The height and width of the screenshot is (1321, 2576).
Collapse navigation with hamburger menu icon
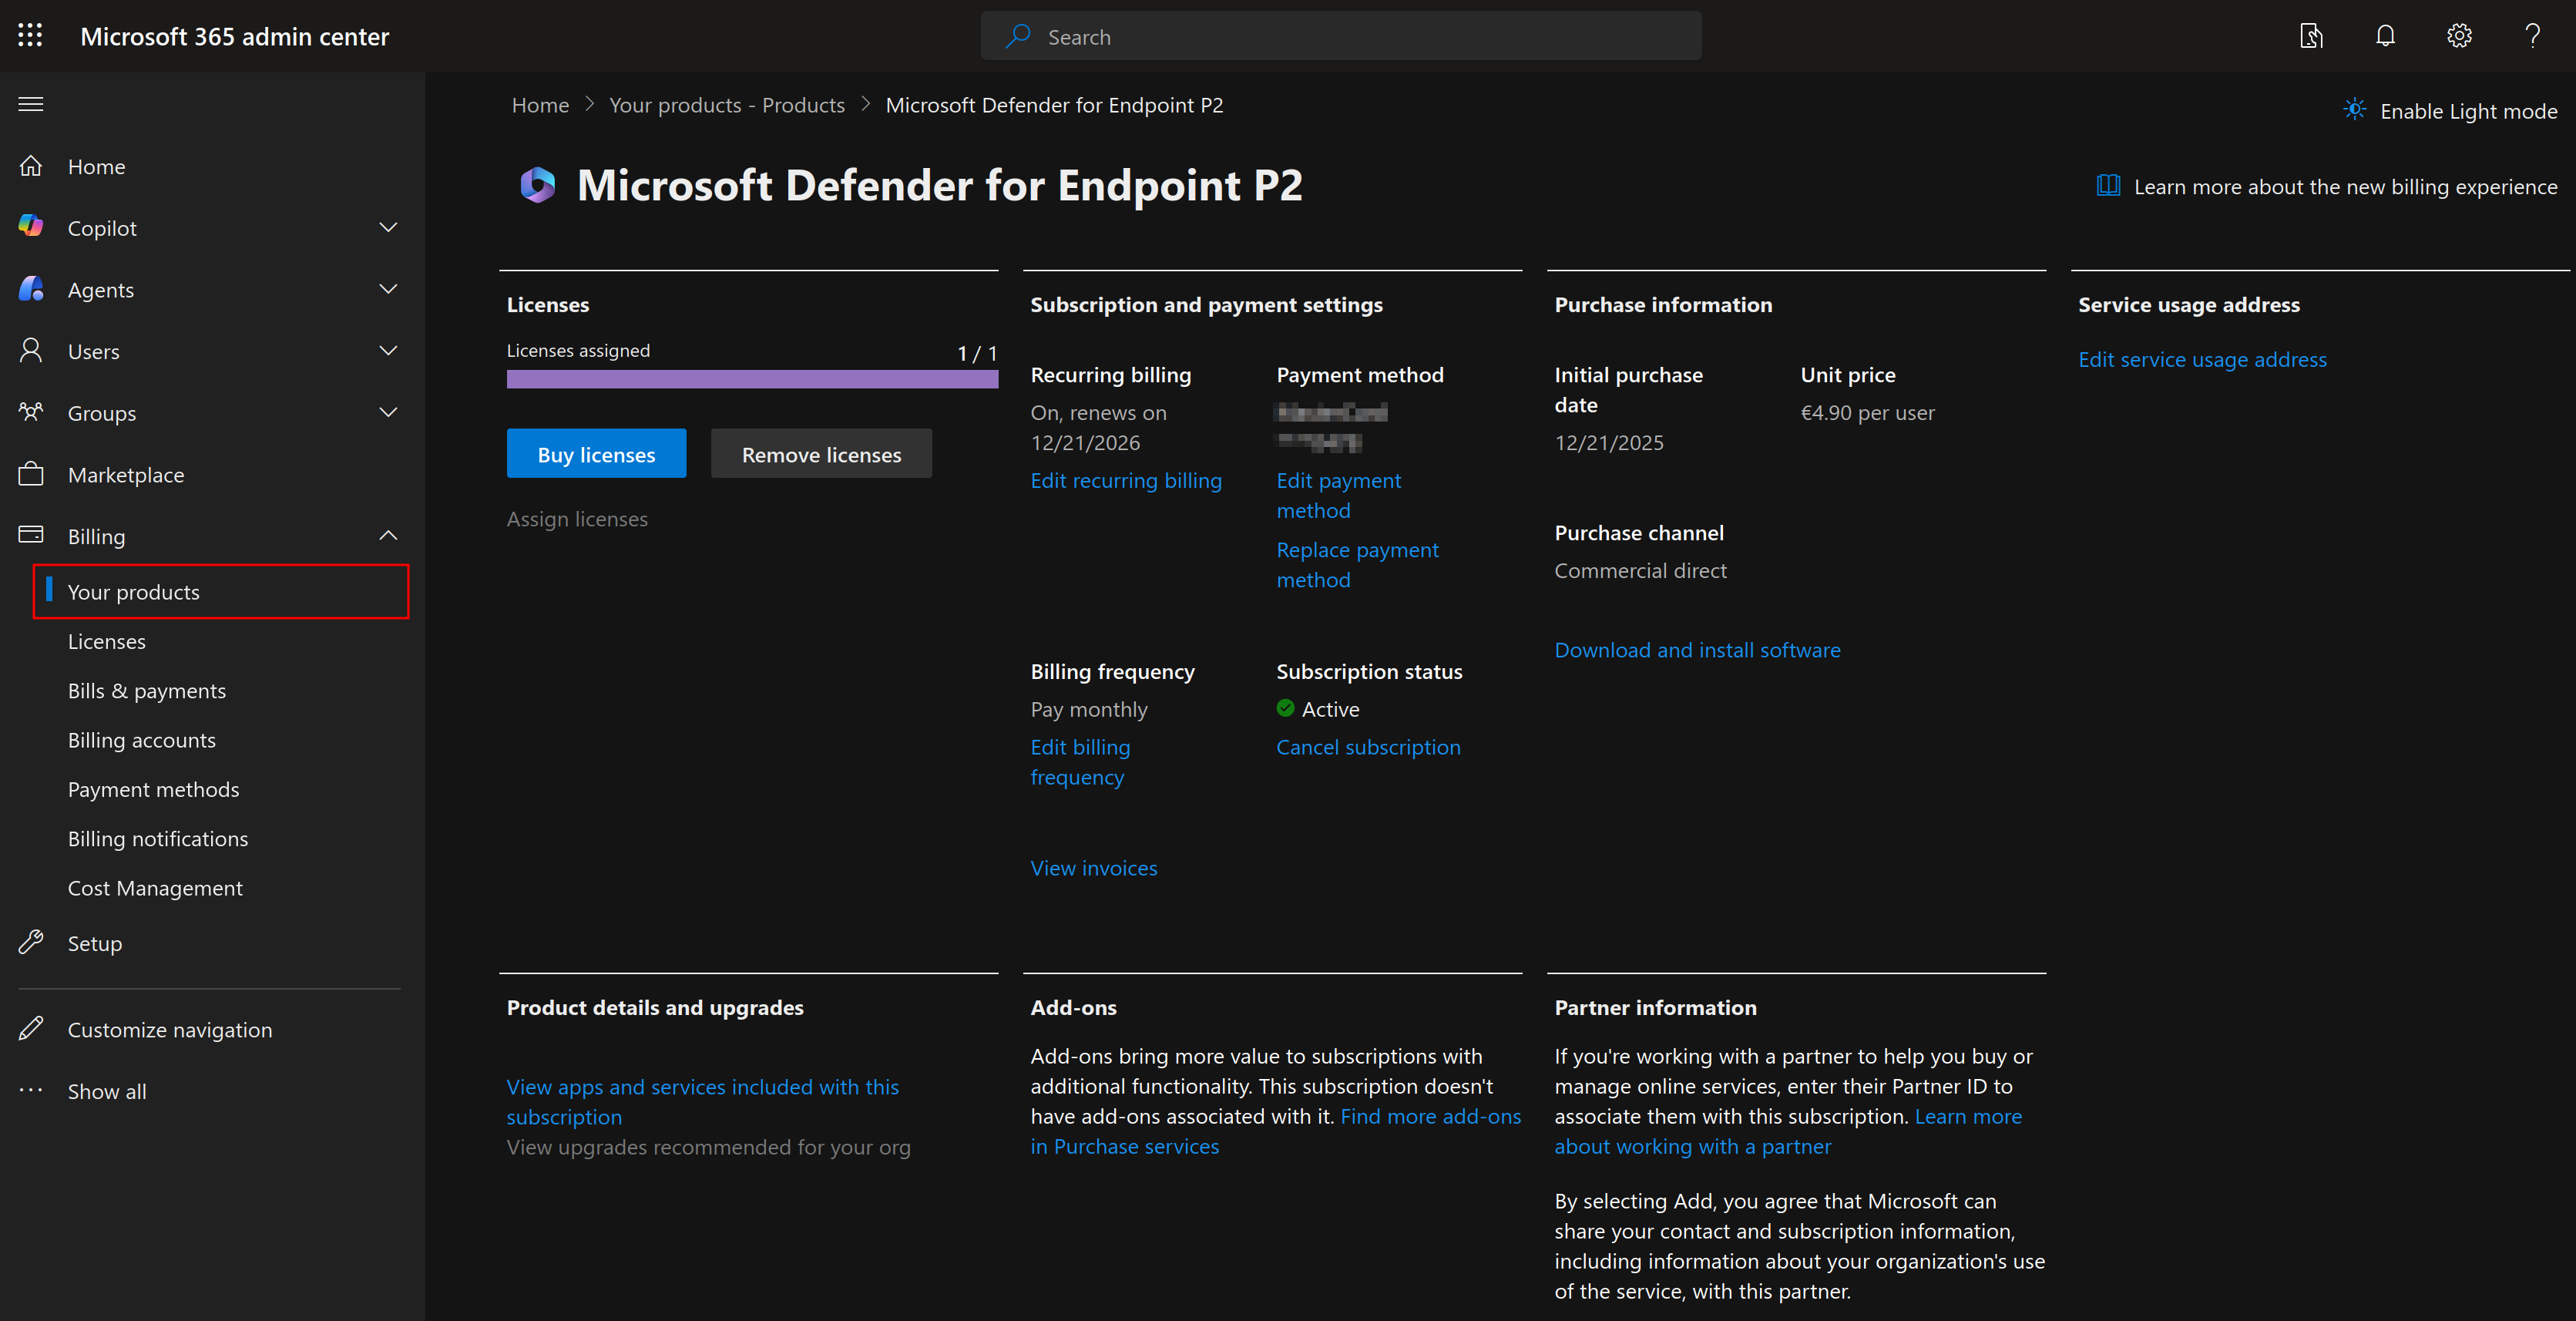[x=31, y=104]
